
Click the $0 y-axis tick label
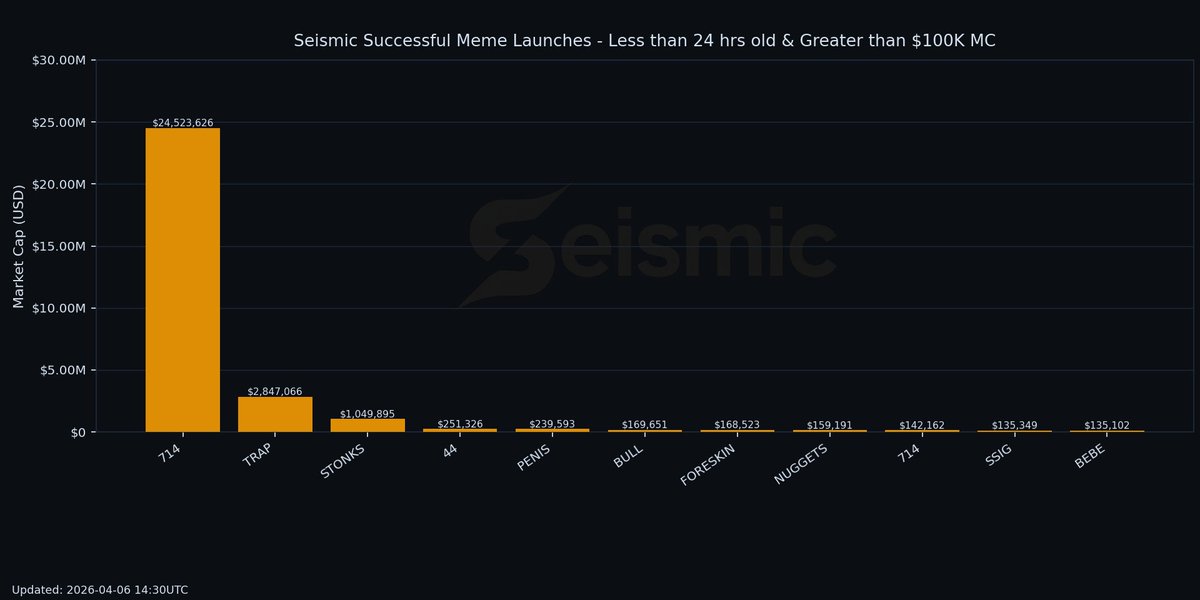click(78, 432)
